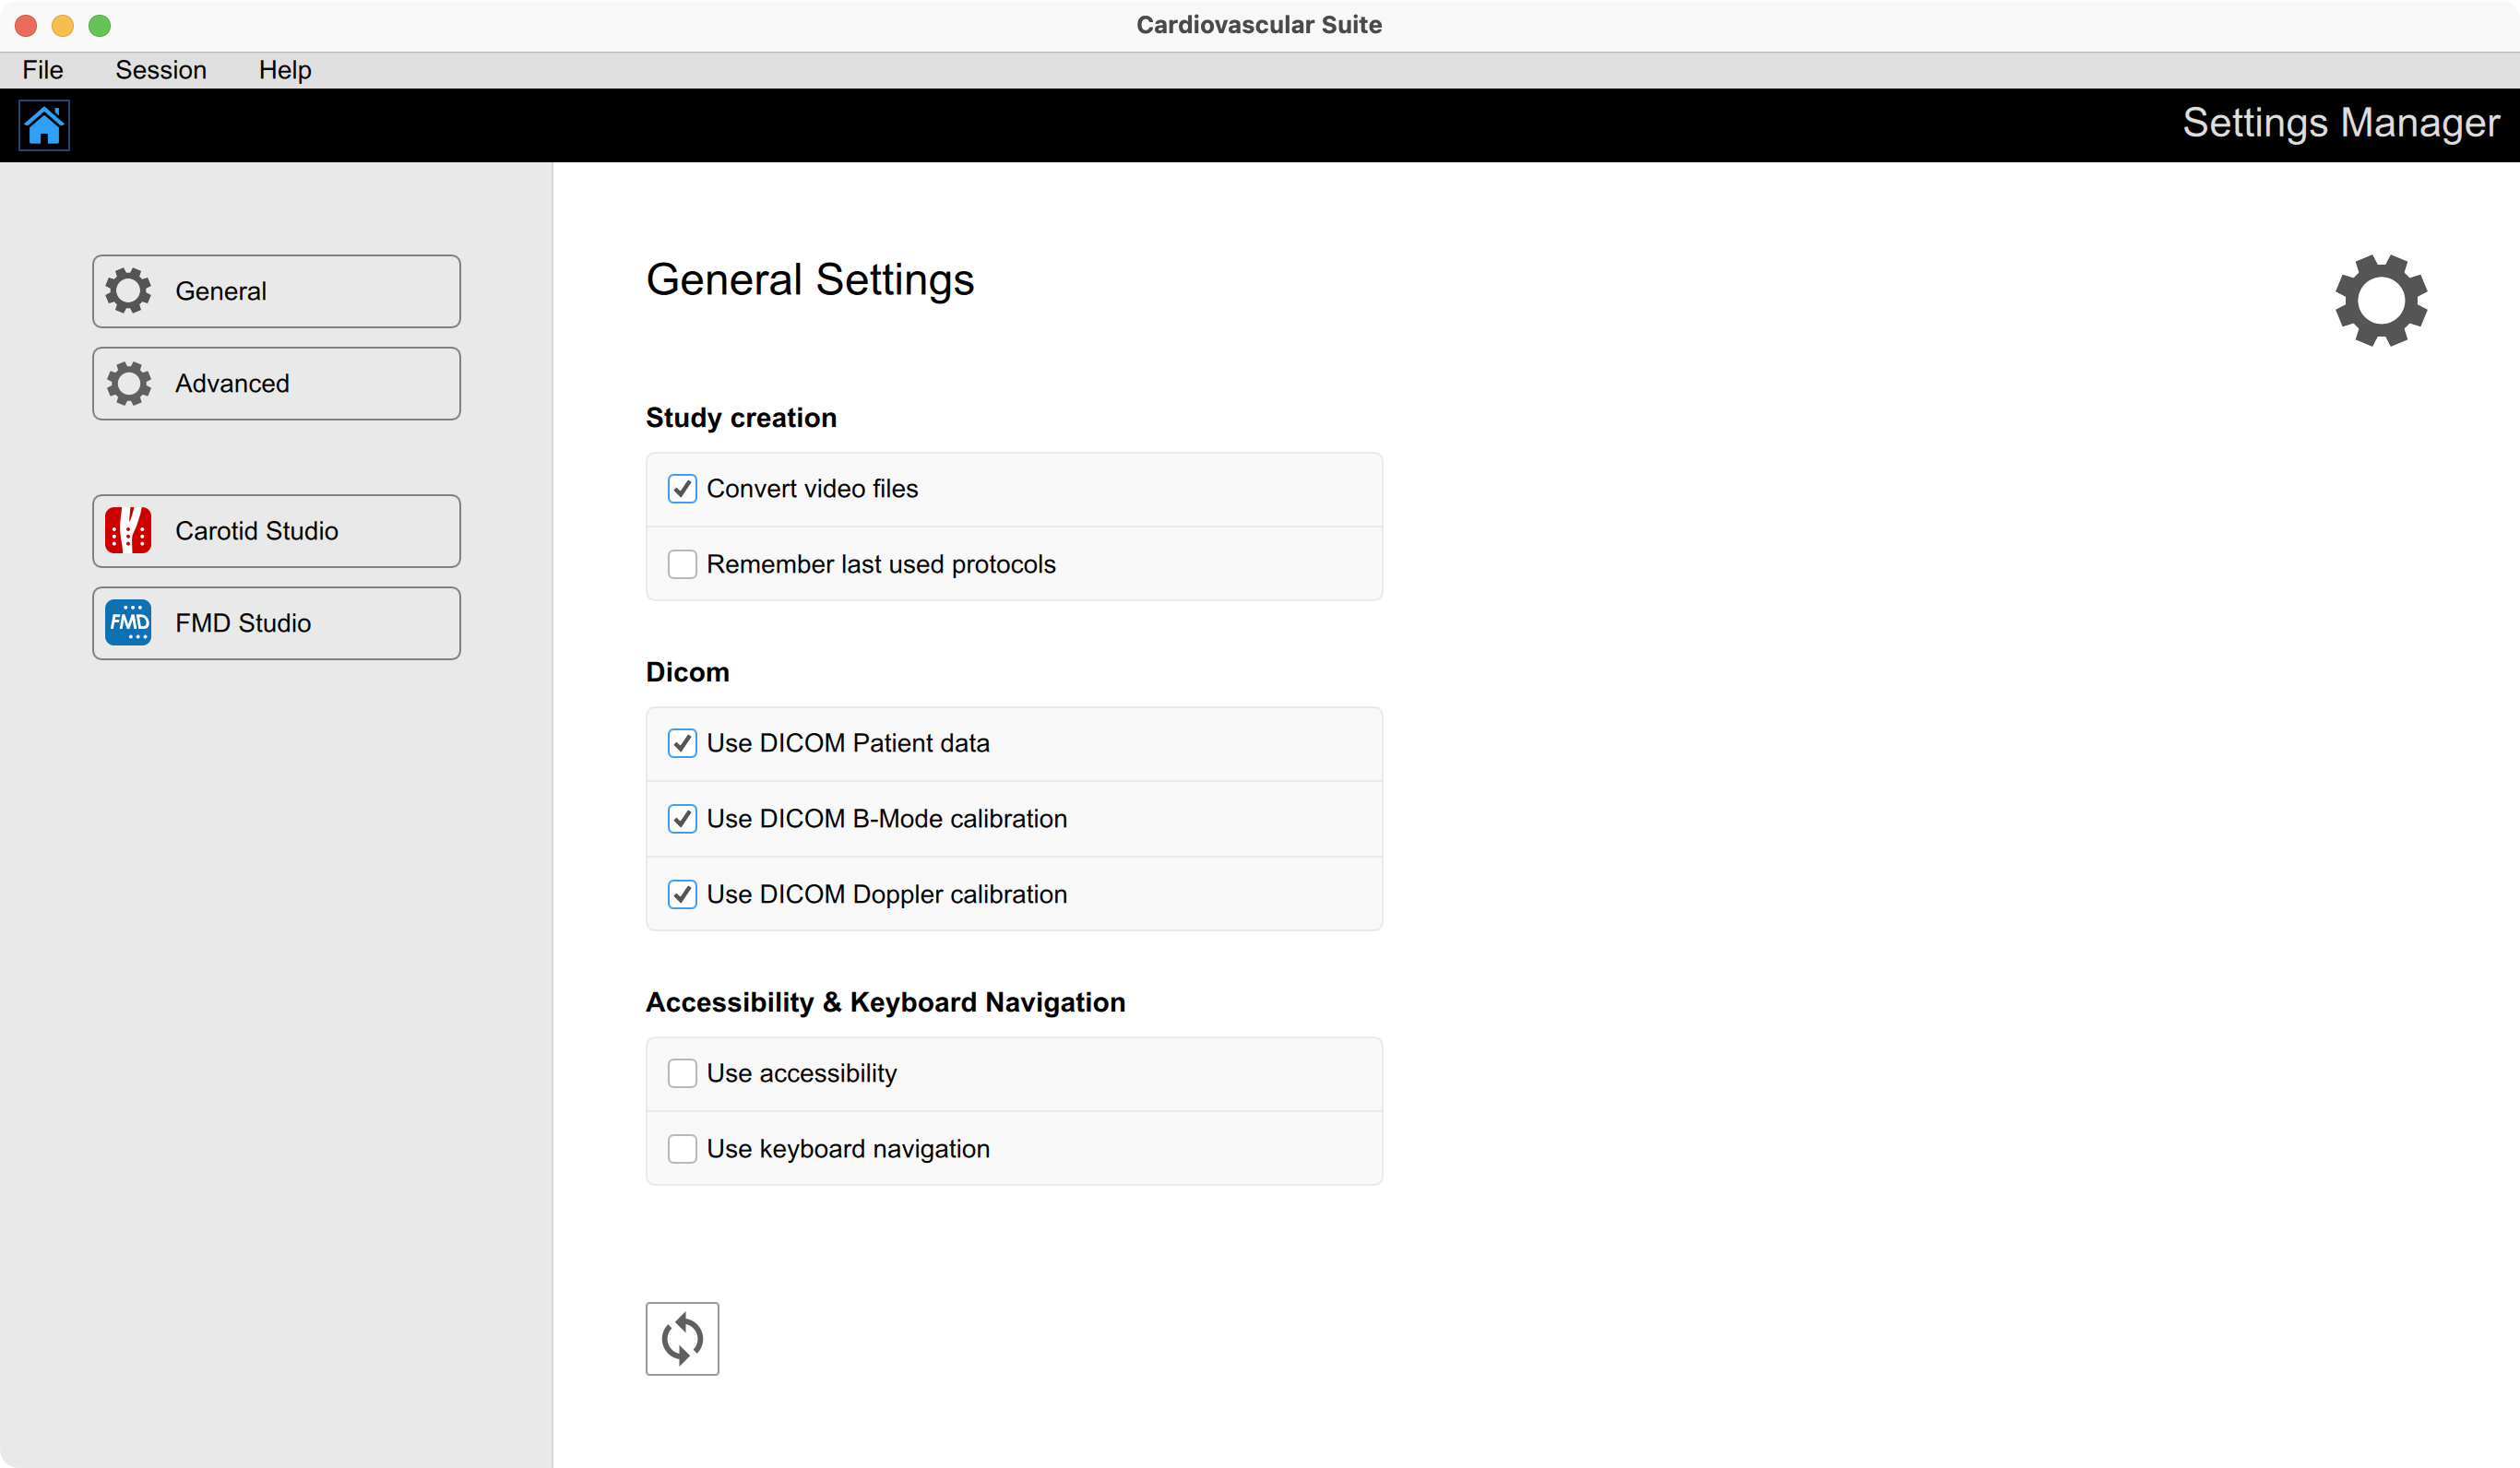Toggle Use DICOM B-Mode calibration
Screen dimensions: 2520x1468
click(x=682, y=819)
